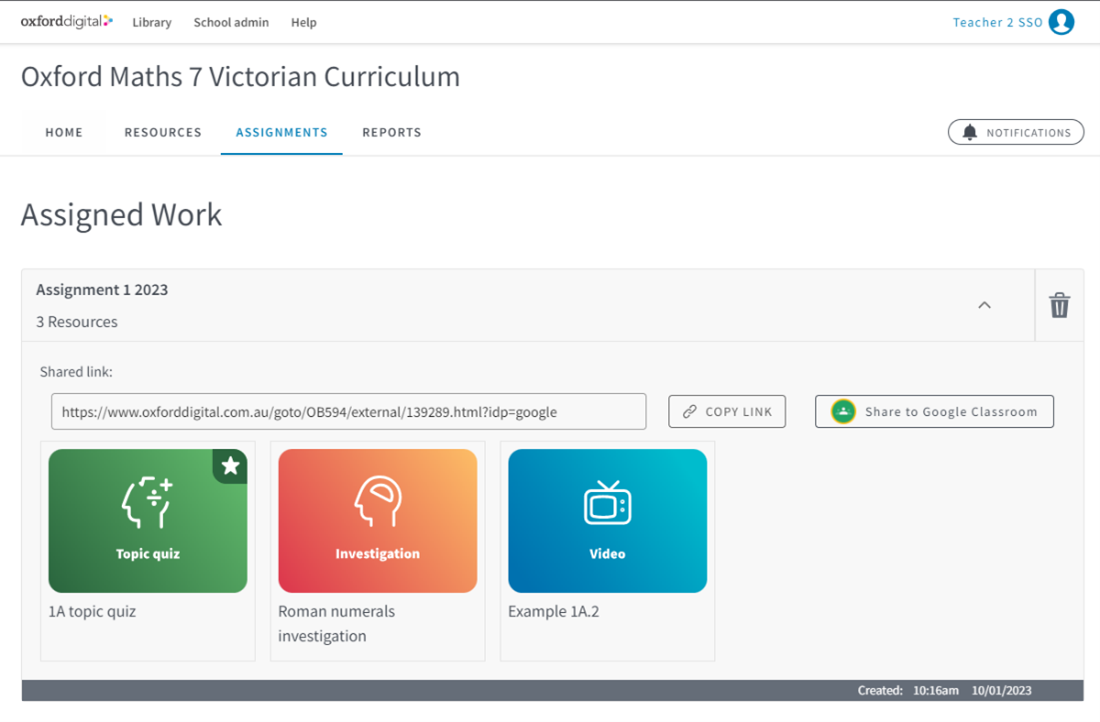
Task: Play the Video resource Example 1A.2
Action: pyautogui.click(x=607, y=519)
